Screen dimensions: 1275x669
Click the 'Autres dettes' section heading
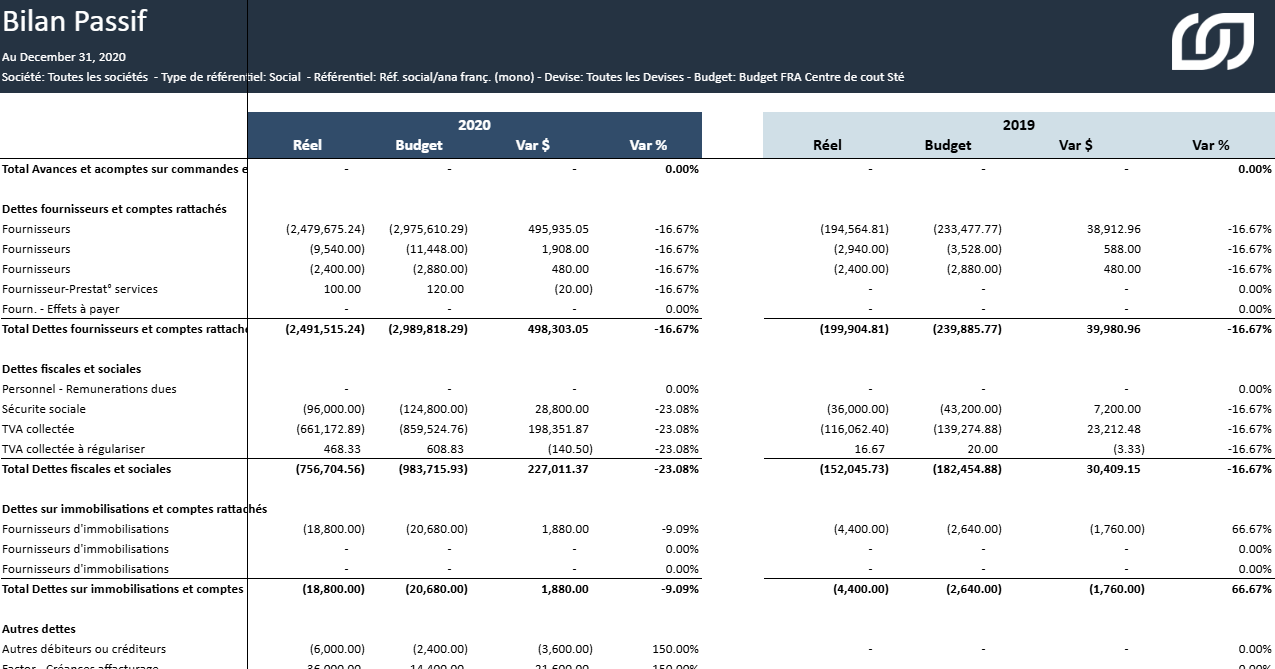[x=39, y=629]
